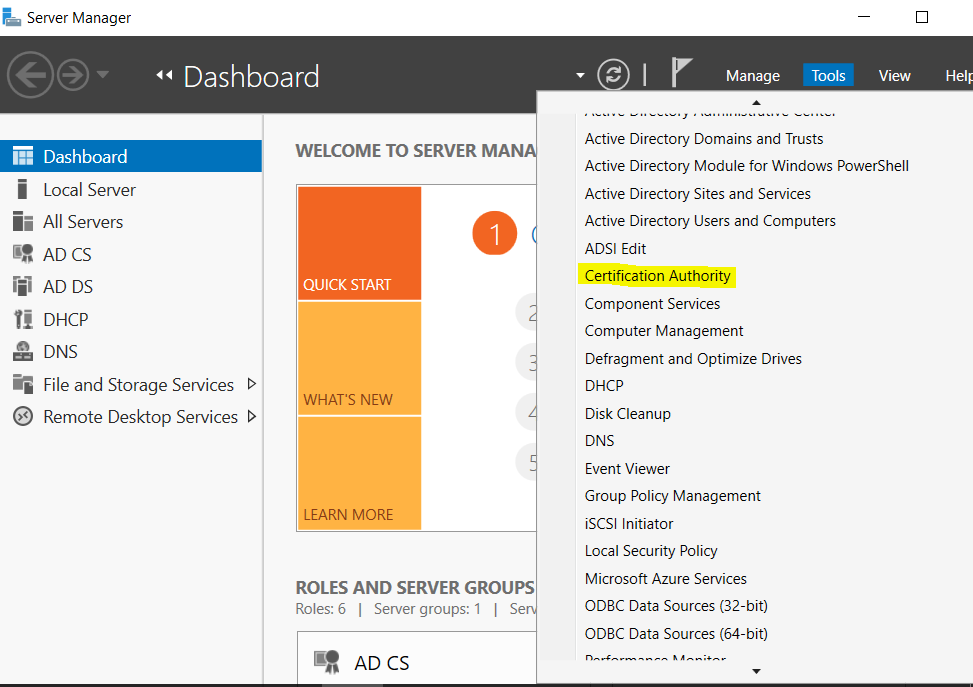Open DHCP from the Tools menu
Viewport: 973px width, 687px height.
(x=604, y=385)
